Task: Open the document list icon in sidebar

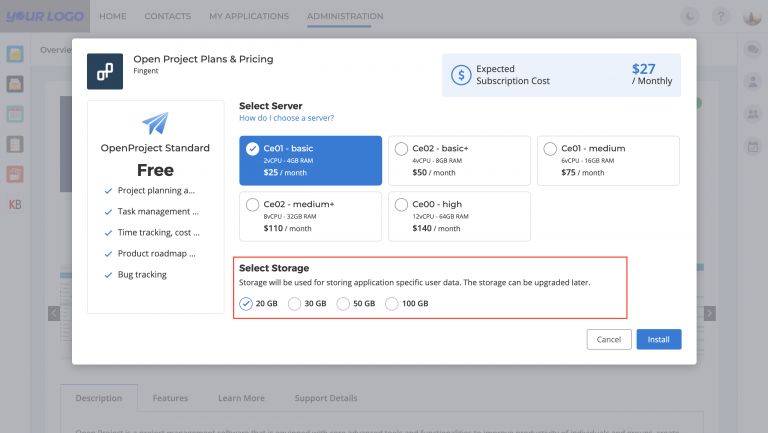Action: [15, 144]
